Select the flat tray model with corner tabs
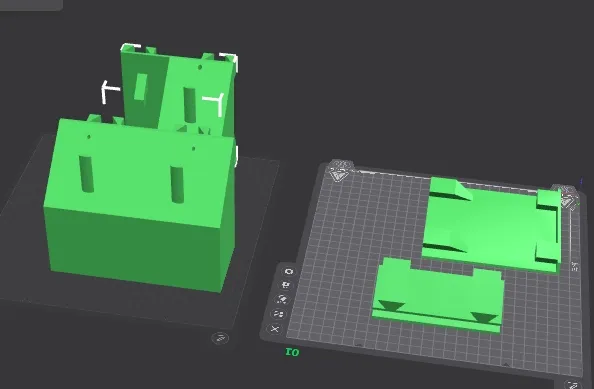 tap(492, 224)
